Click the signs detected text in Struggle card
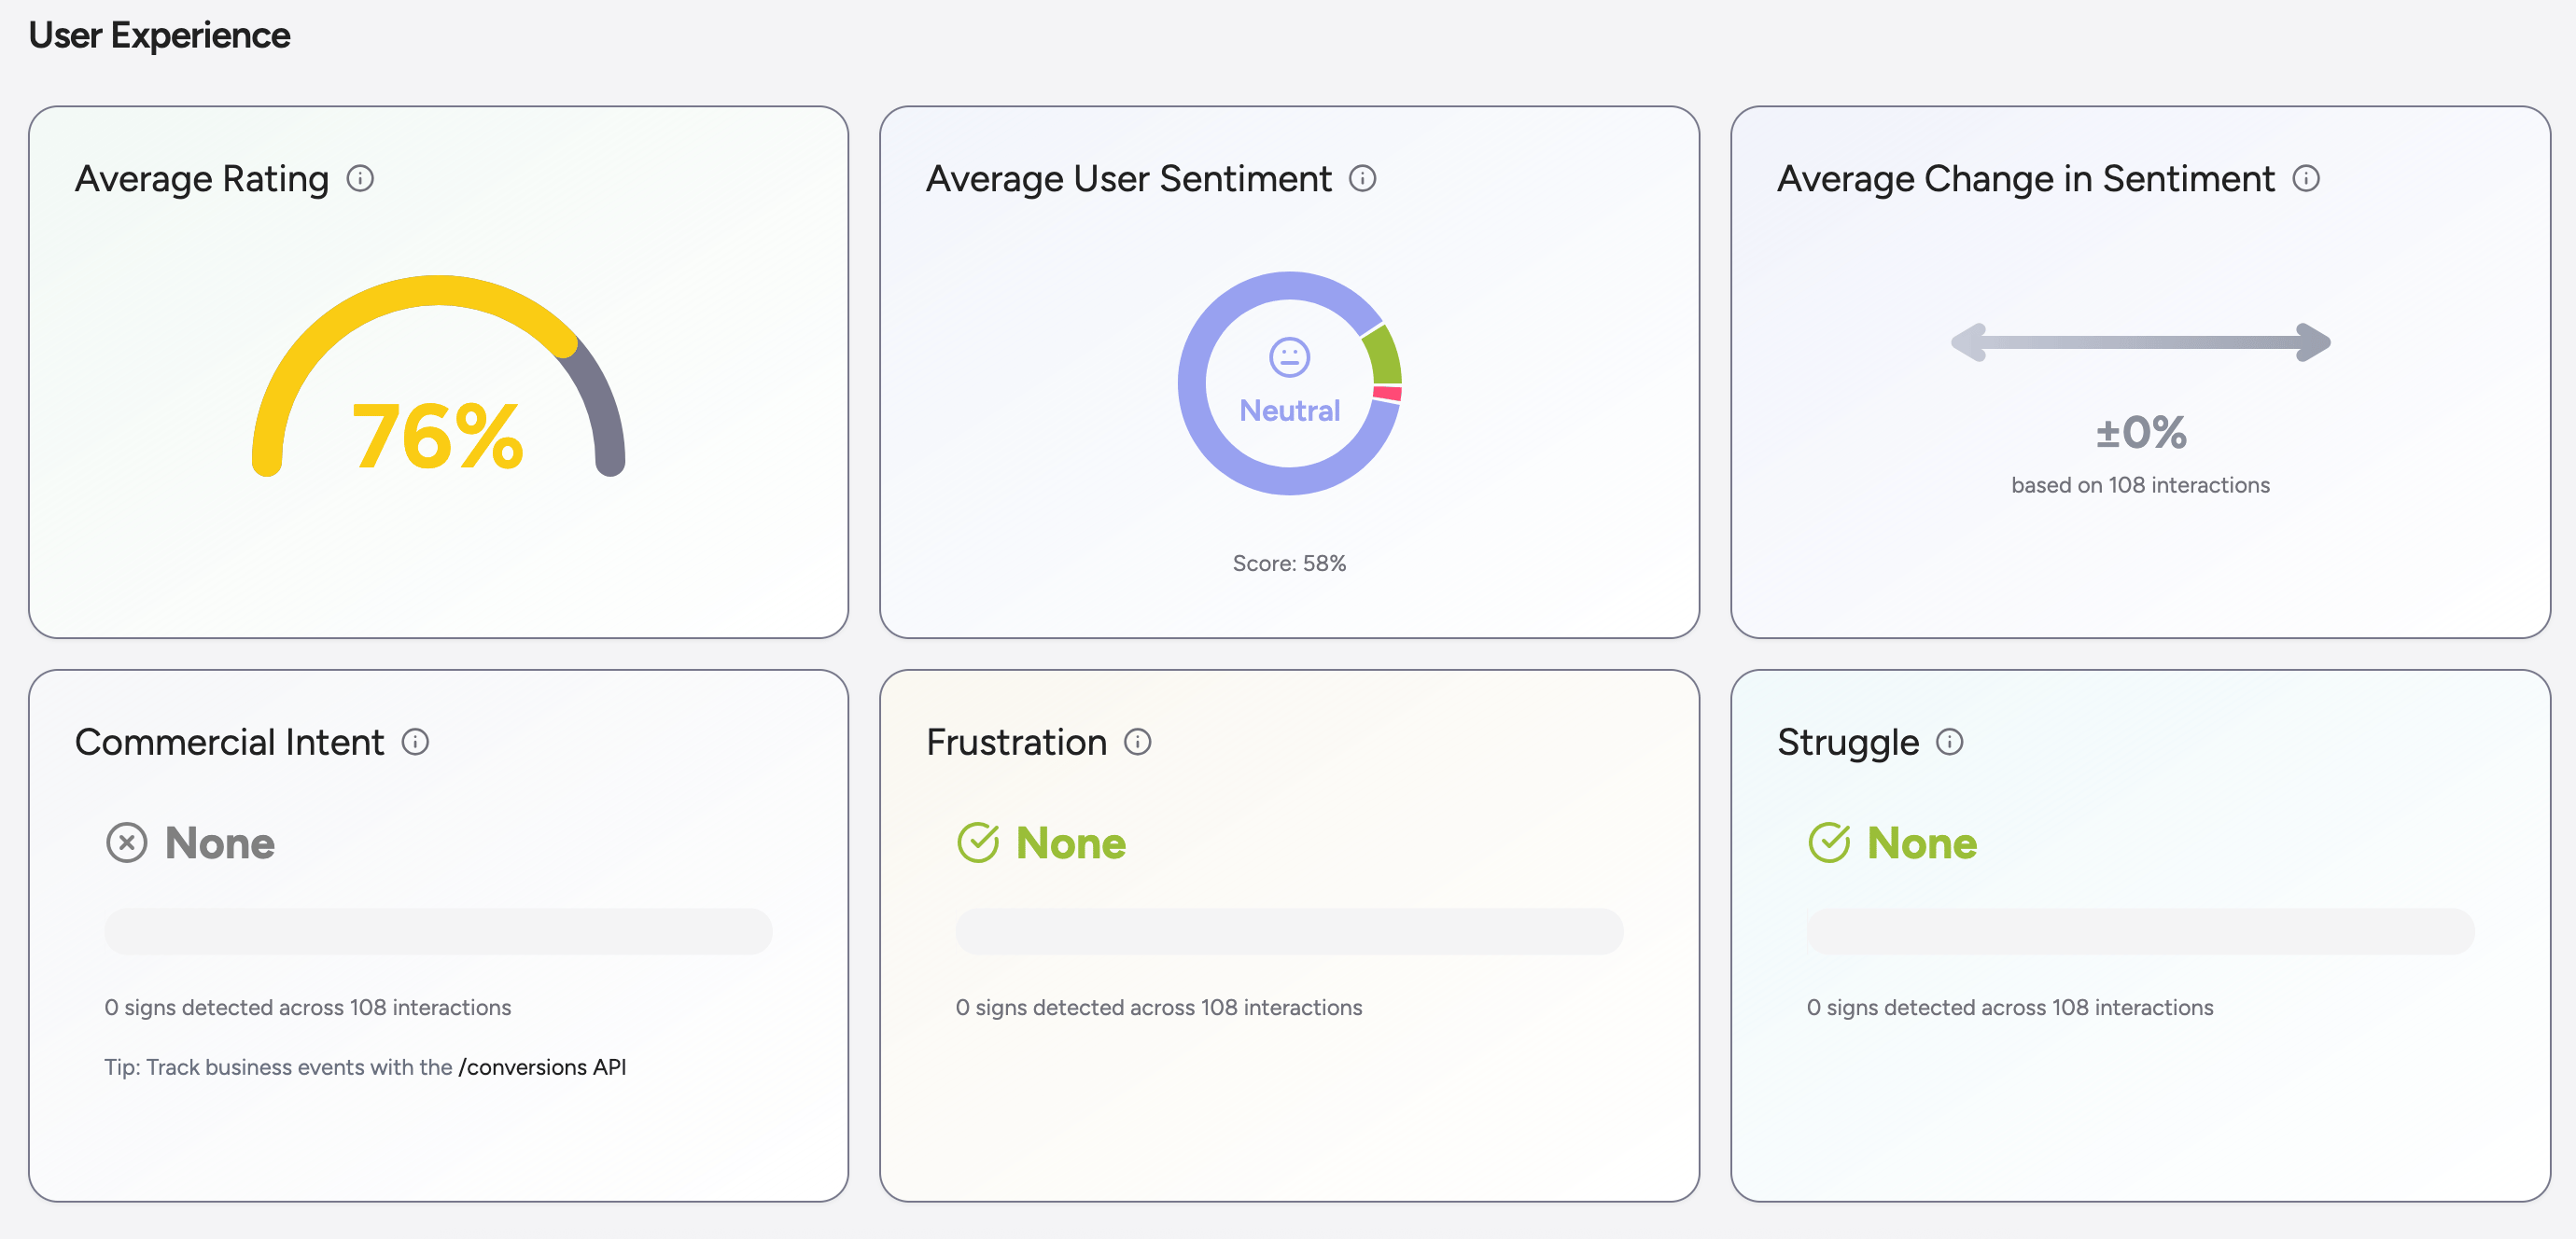Viewport: 2576px width, 1239px height. pos(2010,1007)
